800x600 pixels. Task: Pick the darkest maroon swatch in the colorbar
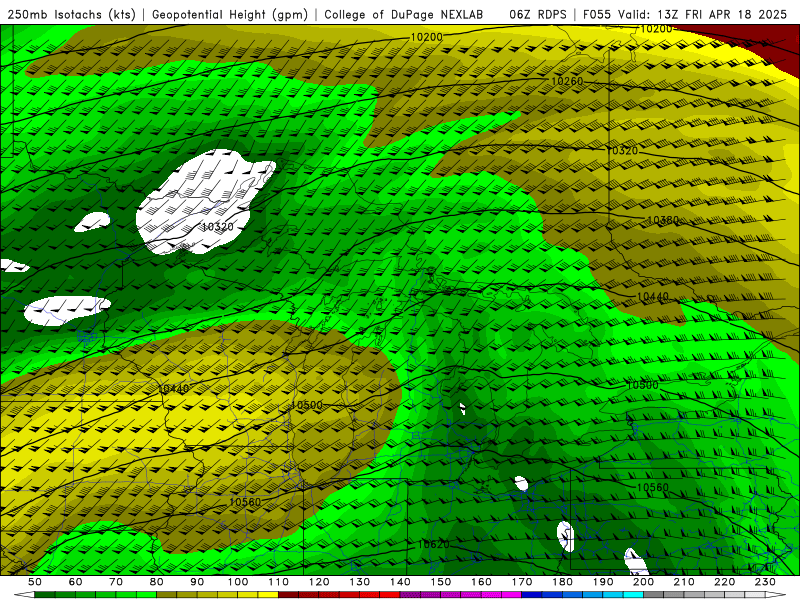289,595
